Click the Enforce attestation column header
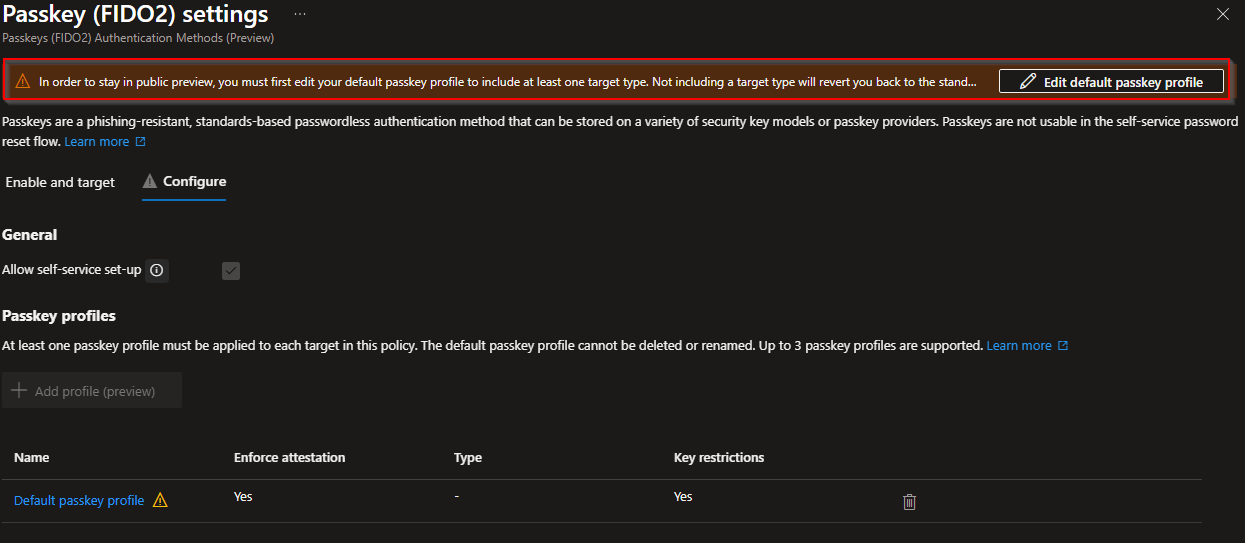Image resolution: width=1245 pixels, height=543 pixels. point(289,457)
